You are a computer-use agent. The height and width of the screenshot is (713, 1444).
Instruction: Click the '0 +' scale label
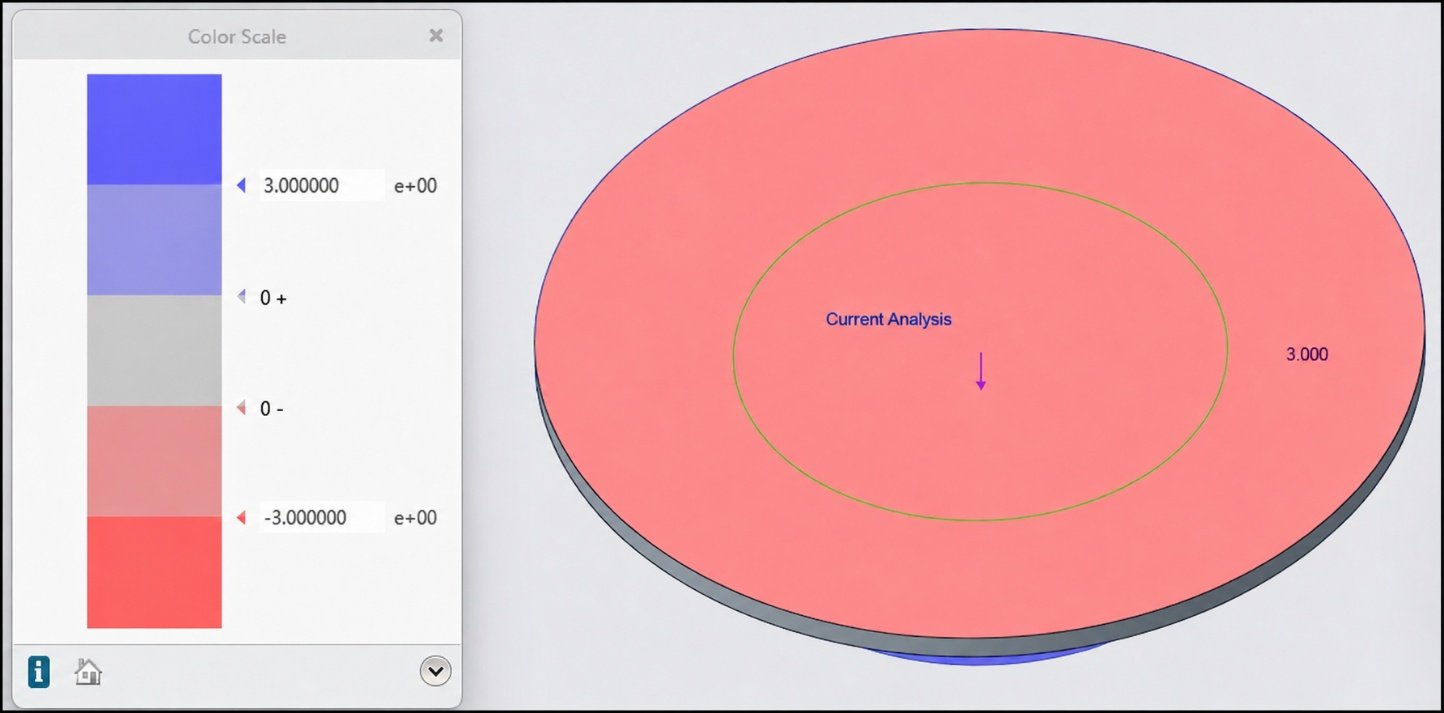click(273, 298)
